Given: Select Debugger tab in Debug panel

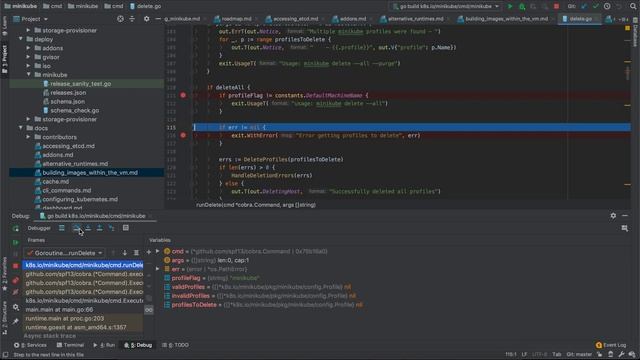Looking at the screenshot, I should pos(39,228).
